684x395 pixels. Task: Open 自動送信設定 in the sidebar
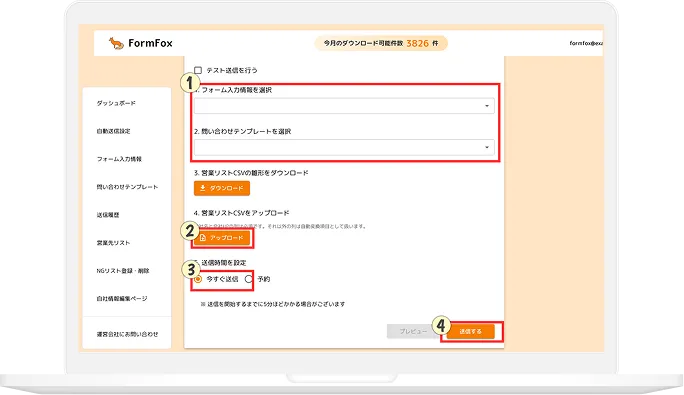coord(113,131)
